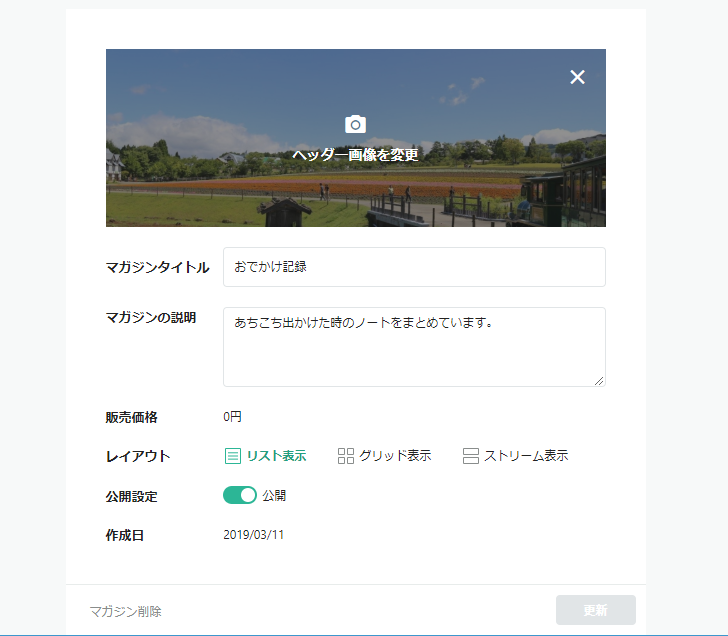Click the レイアウト label
This screenshot has height=636, width=728.
pos(138,456)
